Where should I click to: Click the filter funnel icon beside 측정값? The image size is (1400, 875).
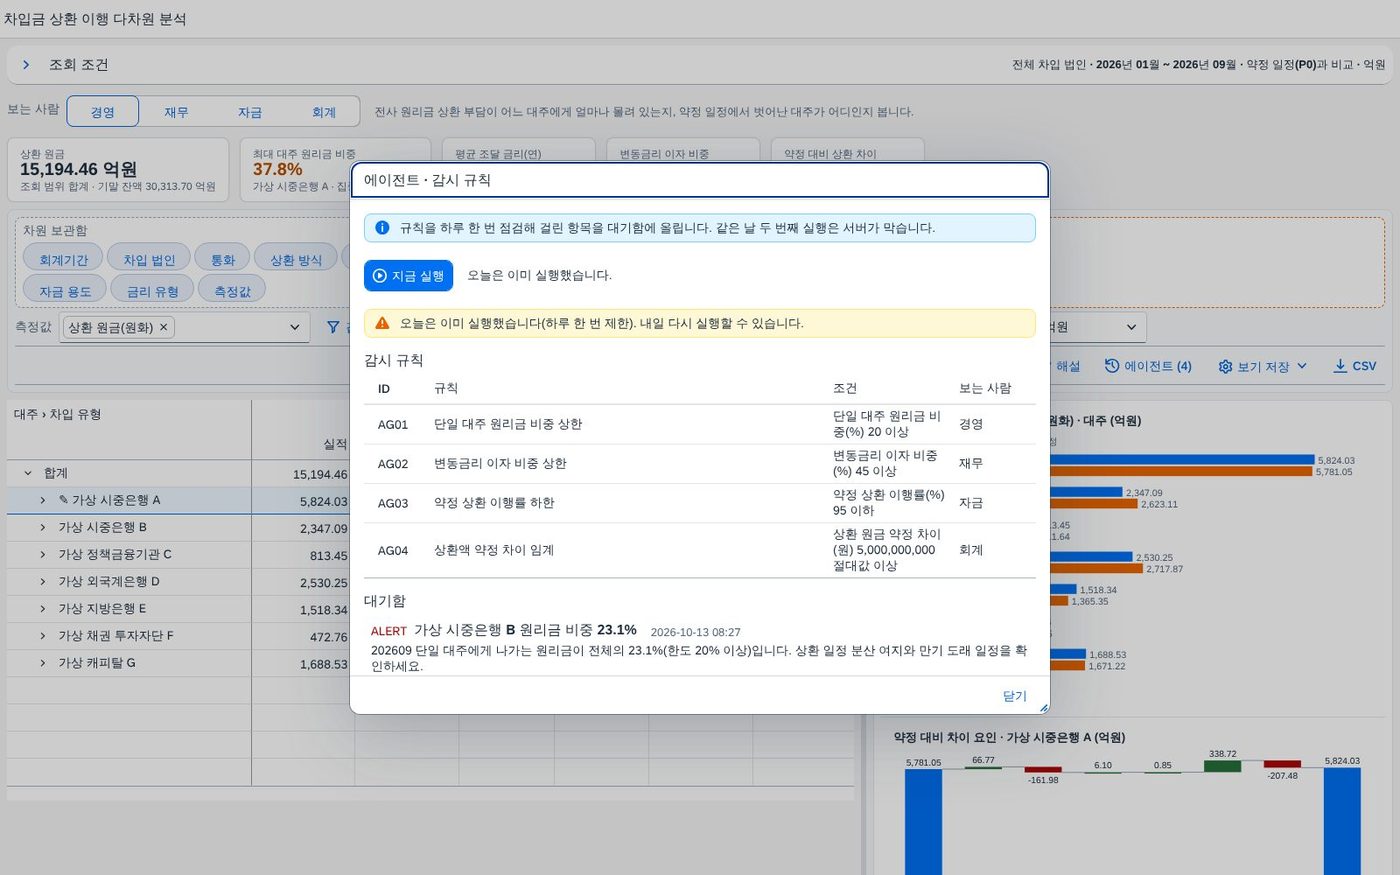click(x=333, y=327)
